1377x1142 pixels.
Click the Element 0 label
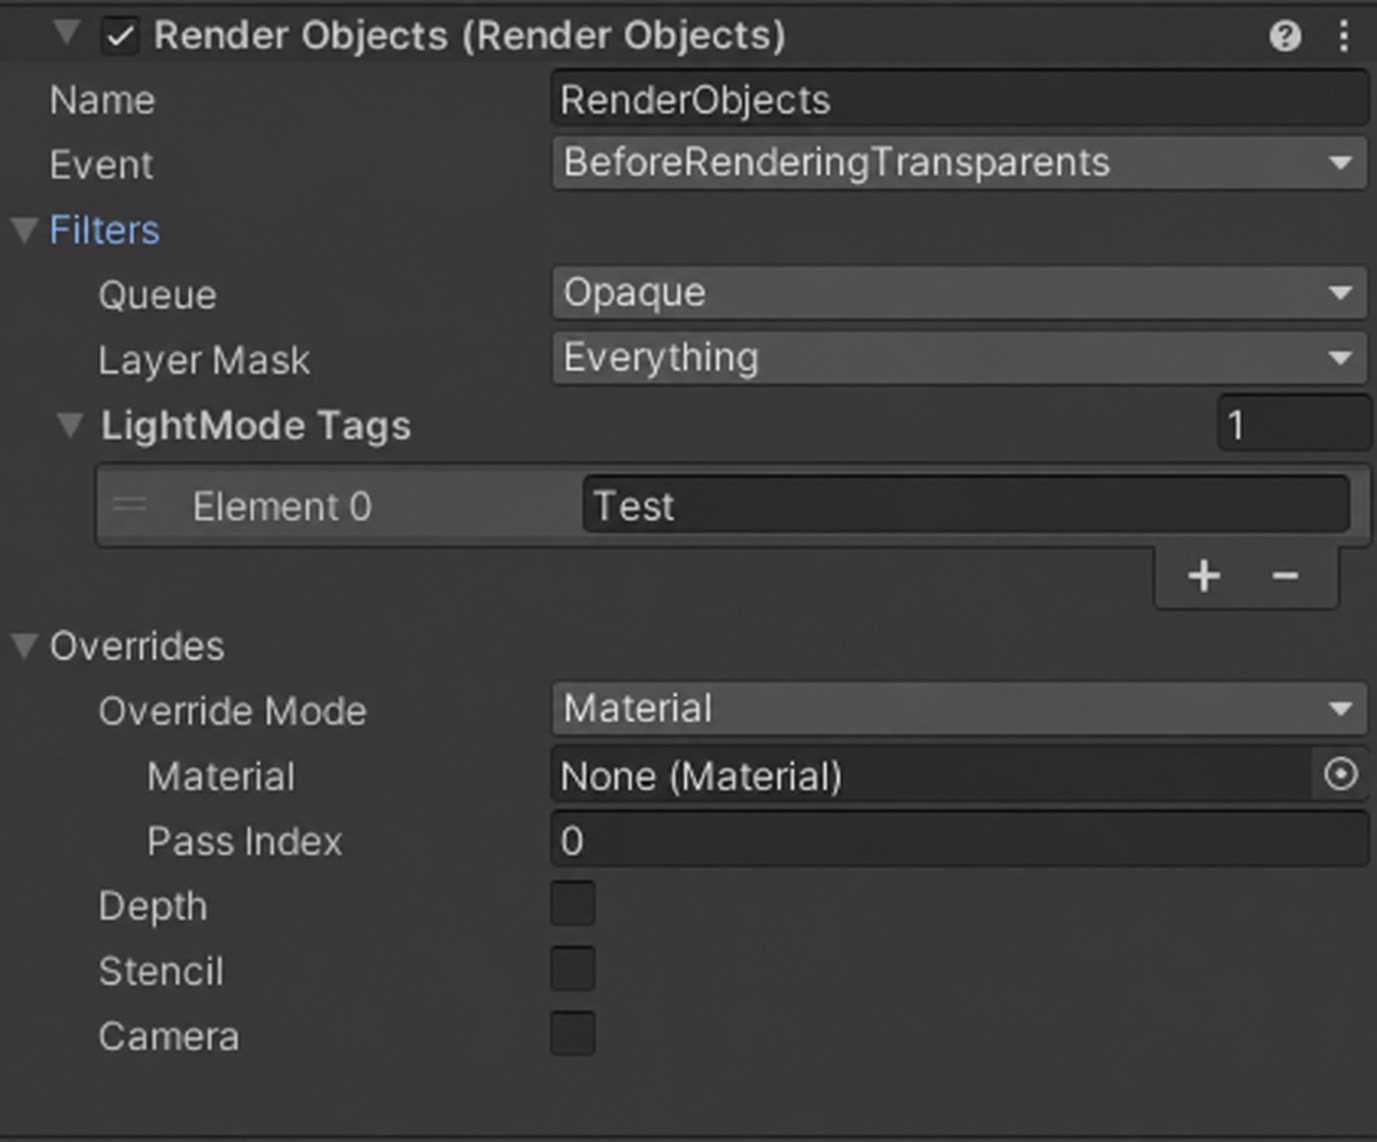coord(282,506)
